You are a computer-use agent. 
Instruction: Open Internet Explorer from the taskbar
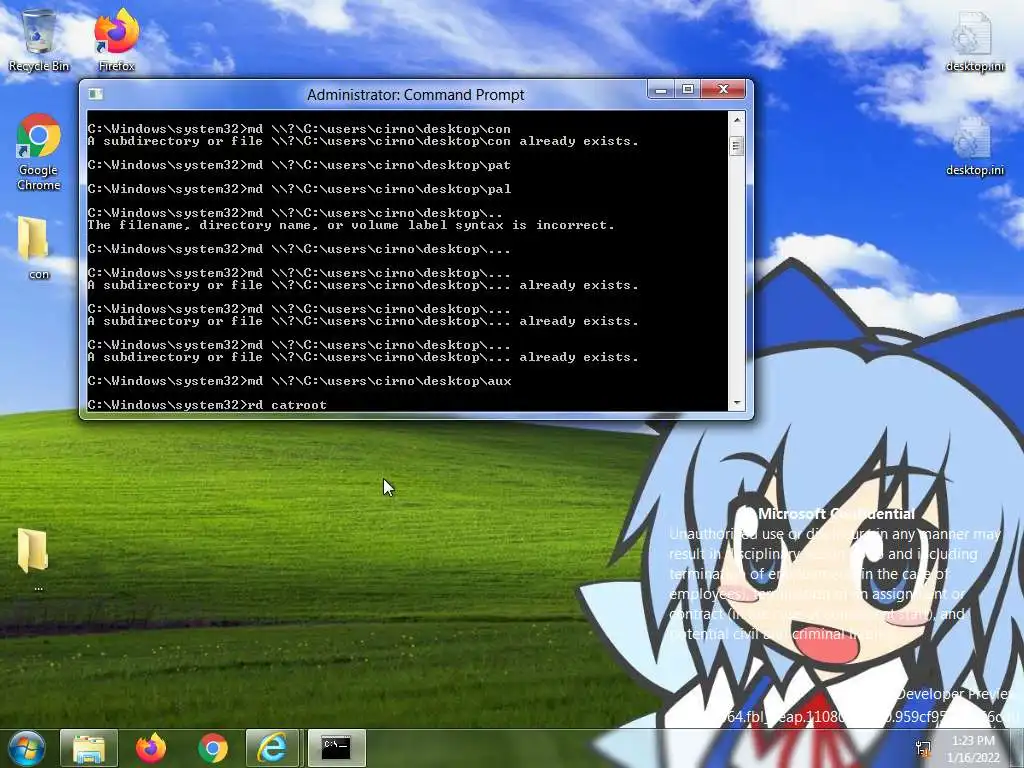(x=272, y=748)
